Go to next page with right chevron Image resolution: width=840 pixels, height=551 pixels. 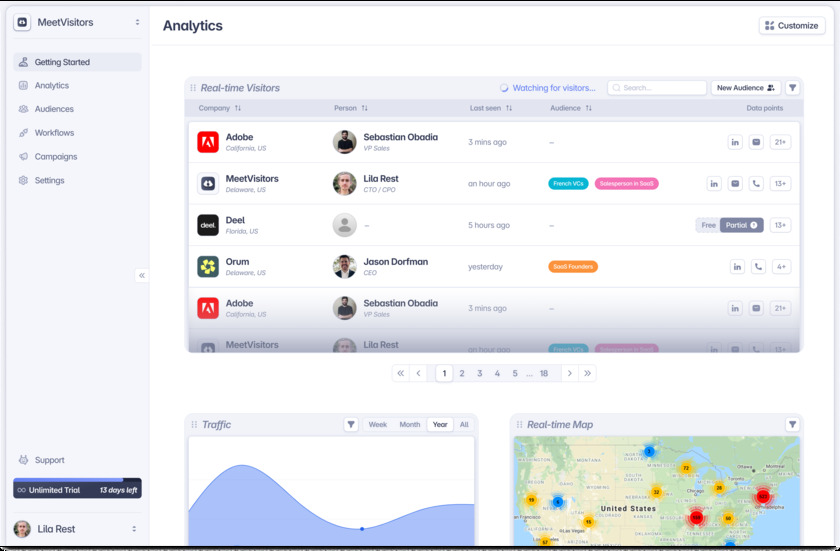[569, 373]
